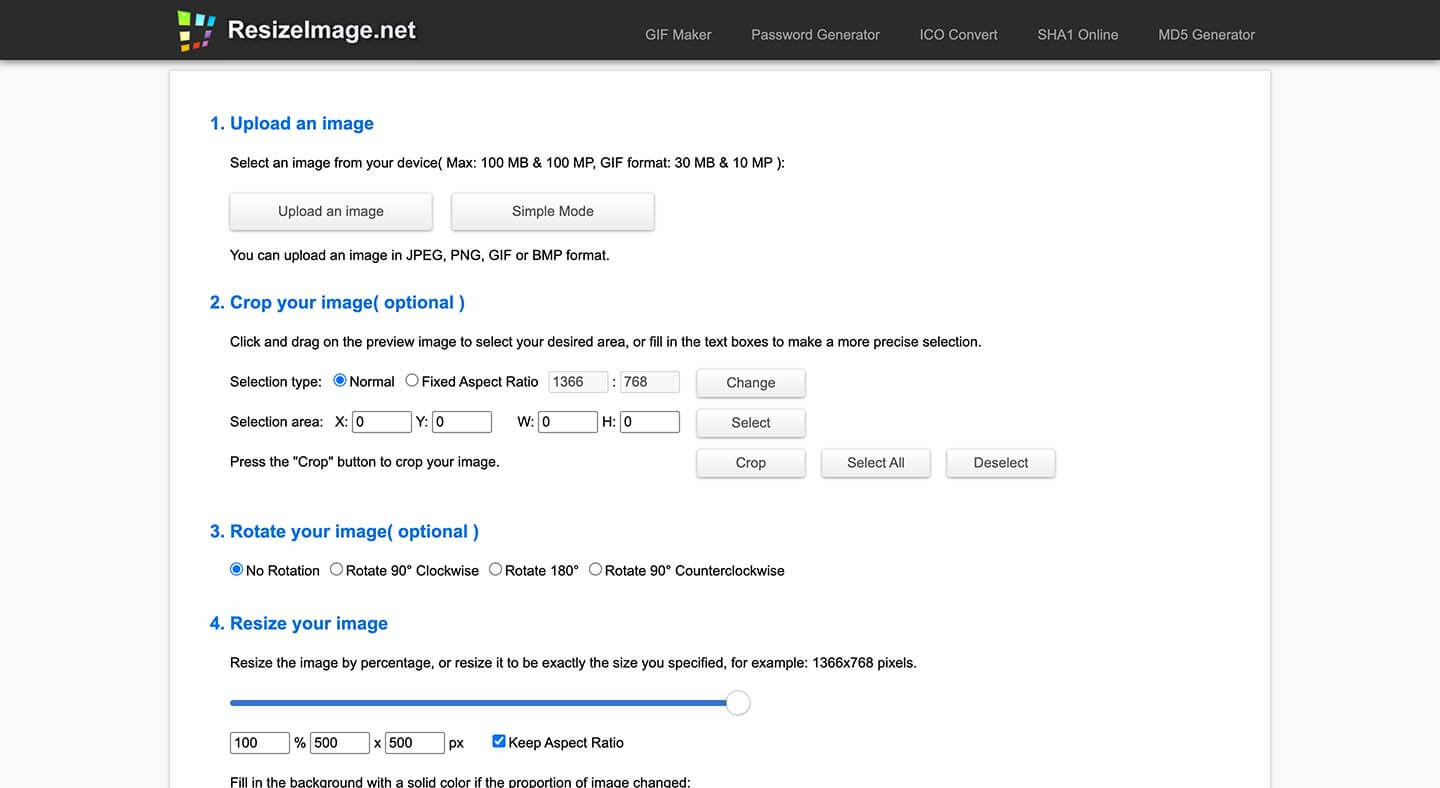Focus the resize width pixel field
This screenshot has height=788, width=1440.
point(340,743)
